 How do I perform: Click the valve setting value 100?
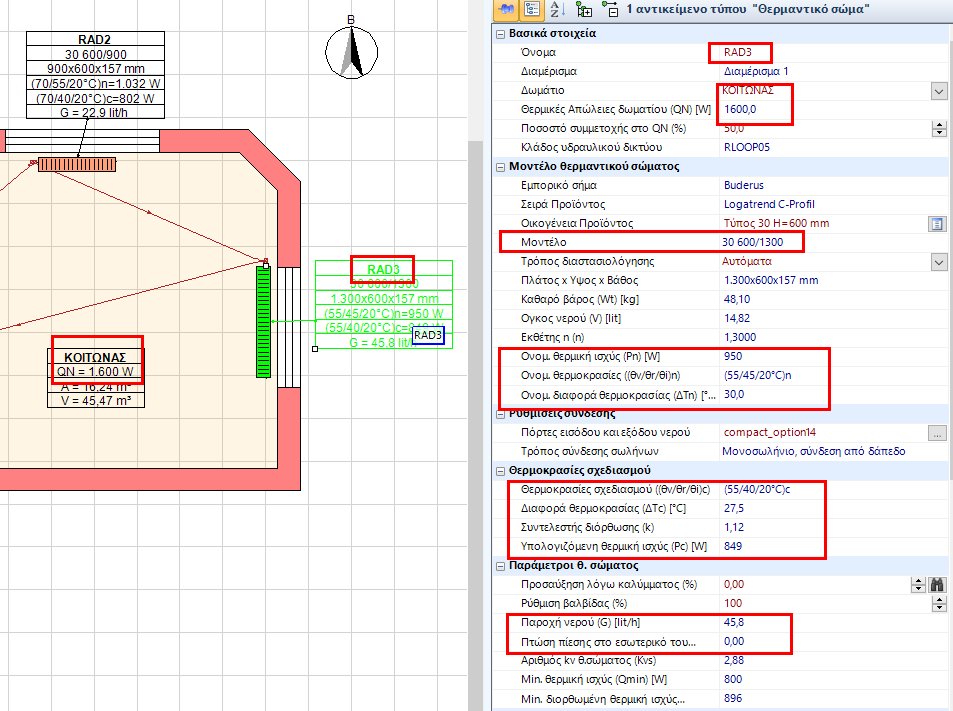(x=733, y=603)
